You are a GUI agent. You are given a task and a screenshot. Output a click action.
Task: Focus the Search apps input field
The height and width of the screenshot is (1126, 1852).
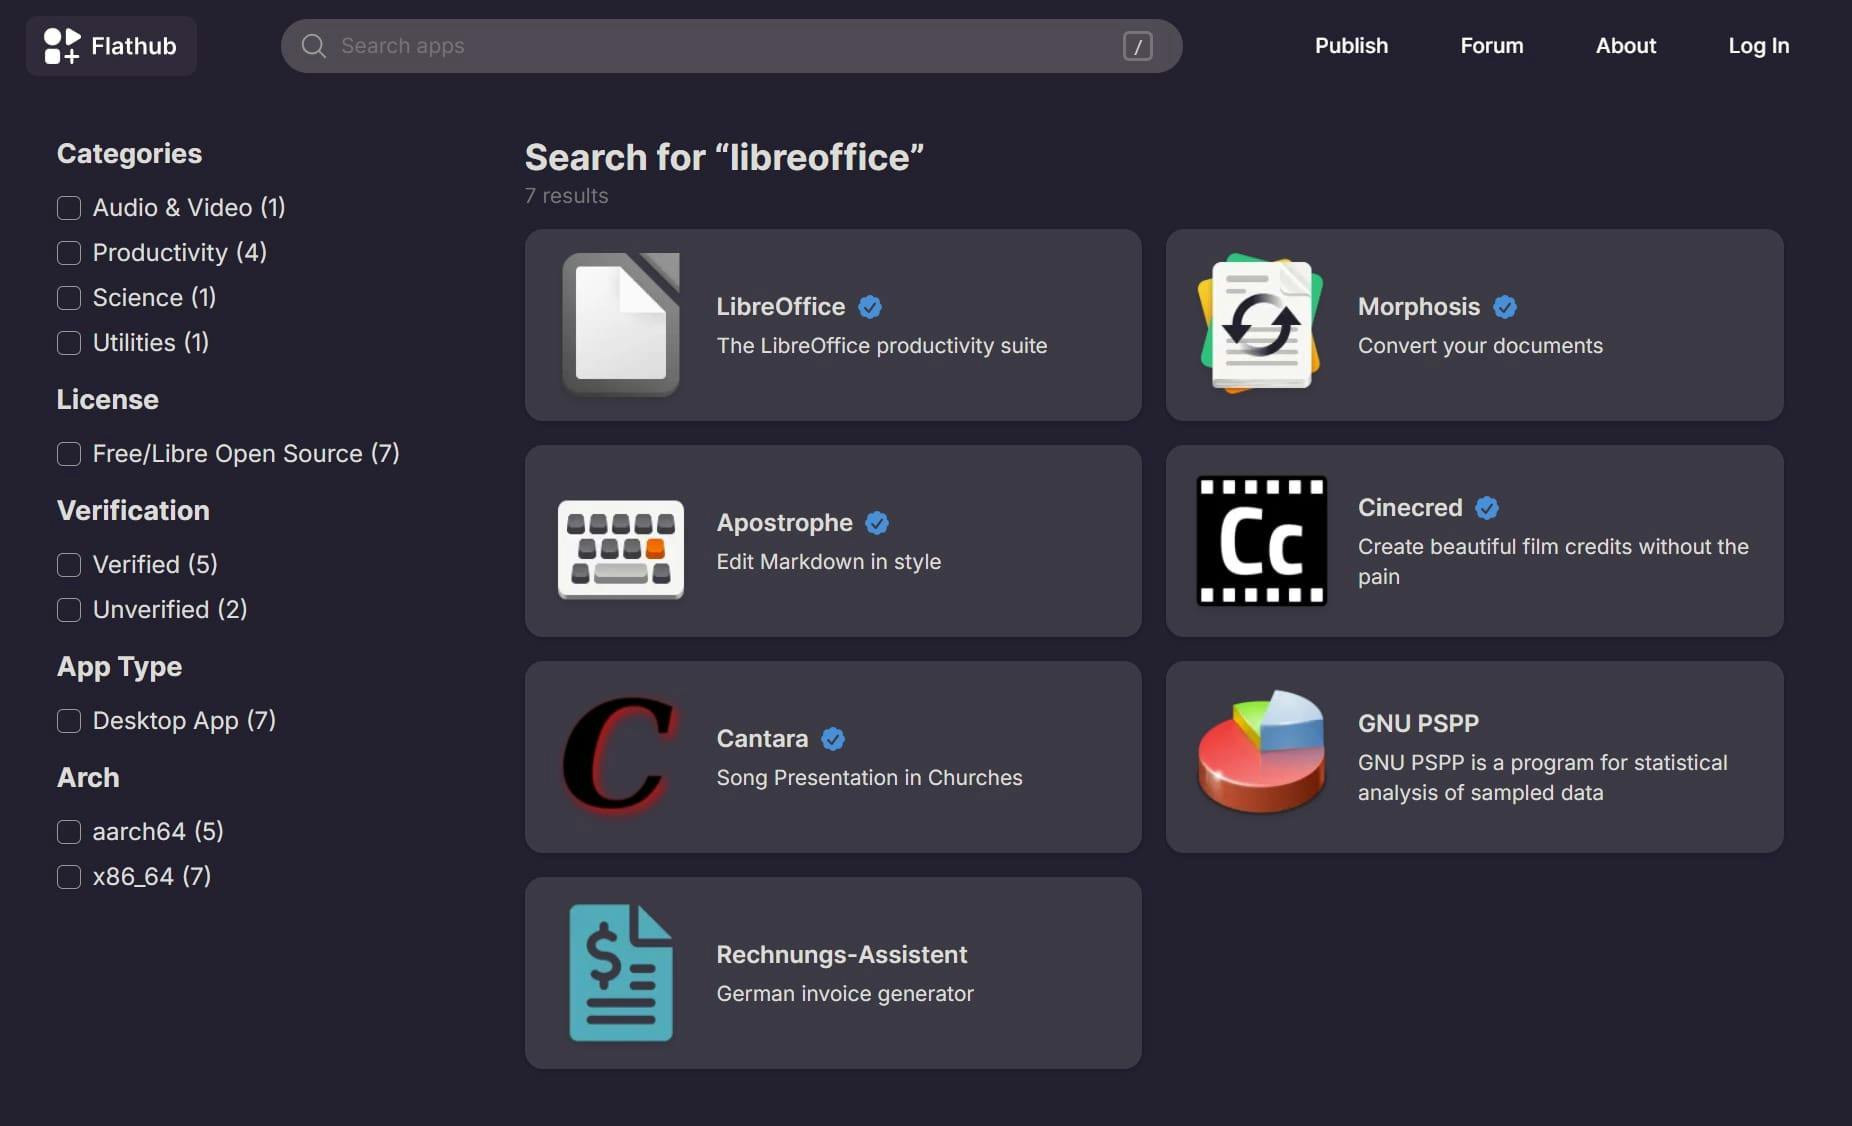coord(731,46)
